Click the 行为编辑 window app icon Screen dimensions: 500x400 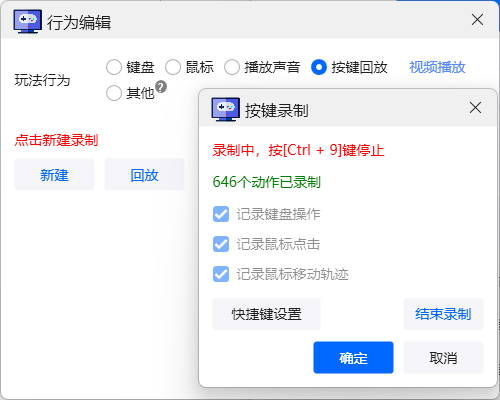pyautogui.click(x=28, y=22)
